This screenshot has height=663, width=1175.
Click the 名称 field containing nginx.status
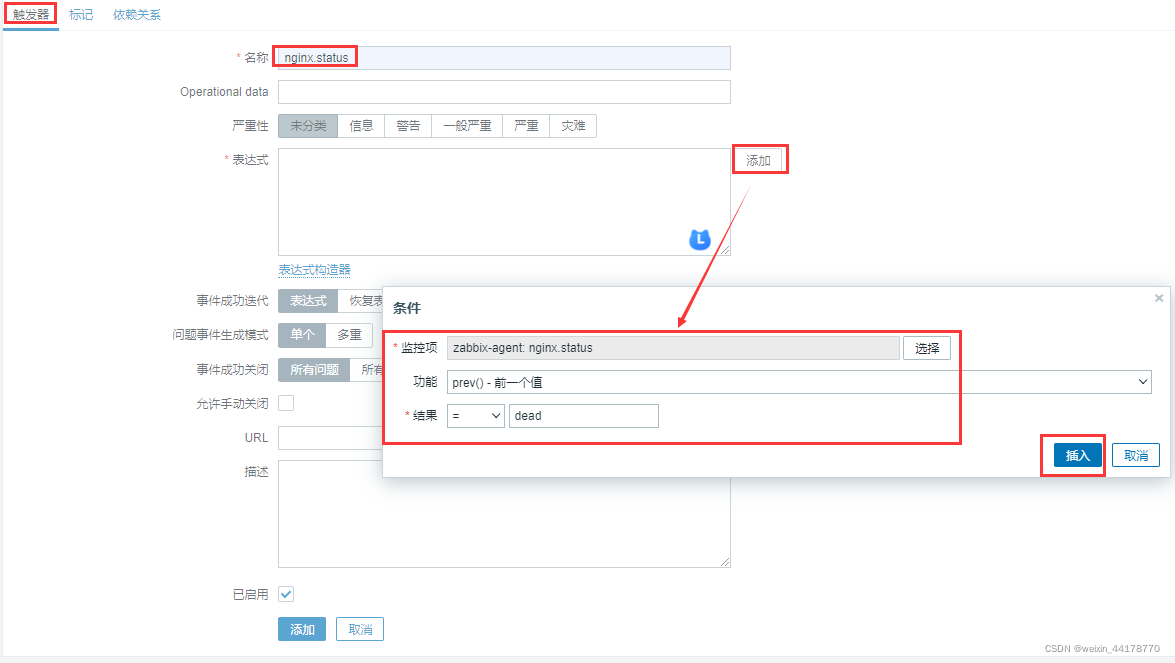[504, 58]
